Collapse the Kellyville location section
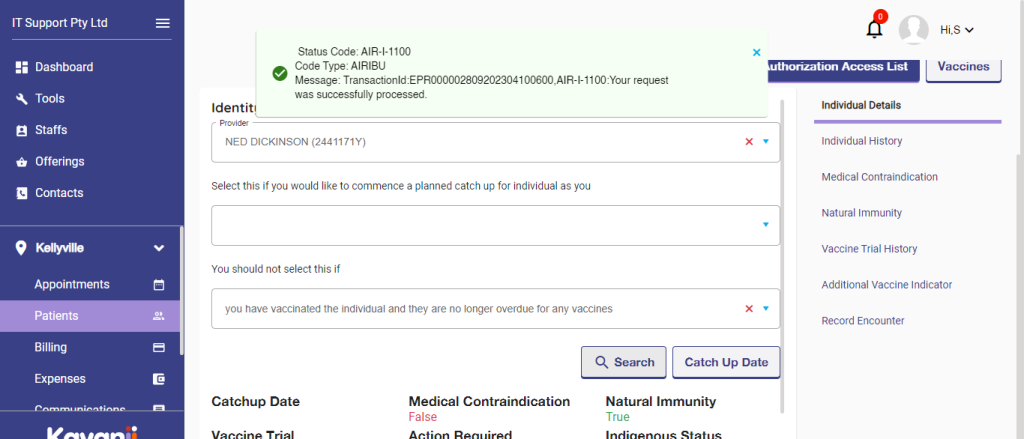 tap(158, 248)
